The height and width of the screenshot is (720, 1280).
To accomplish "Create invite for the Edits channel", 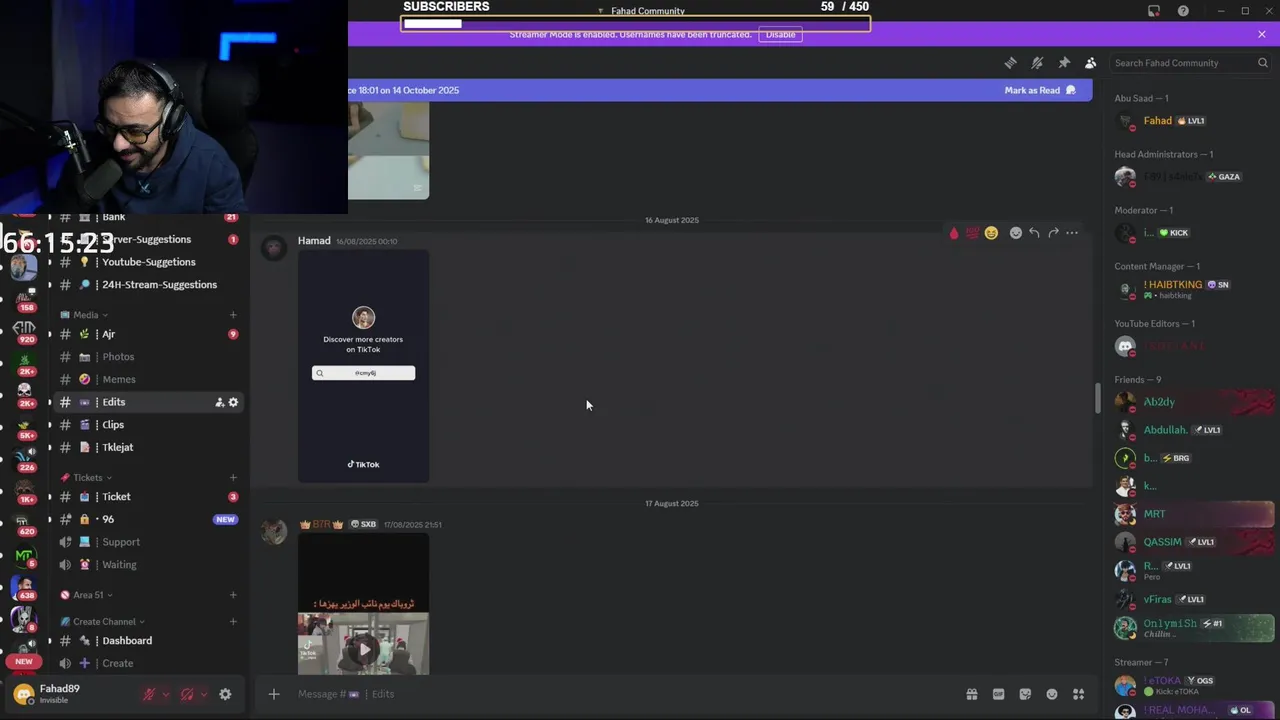I will [x=219, y=402].
